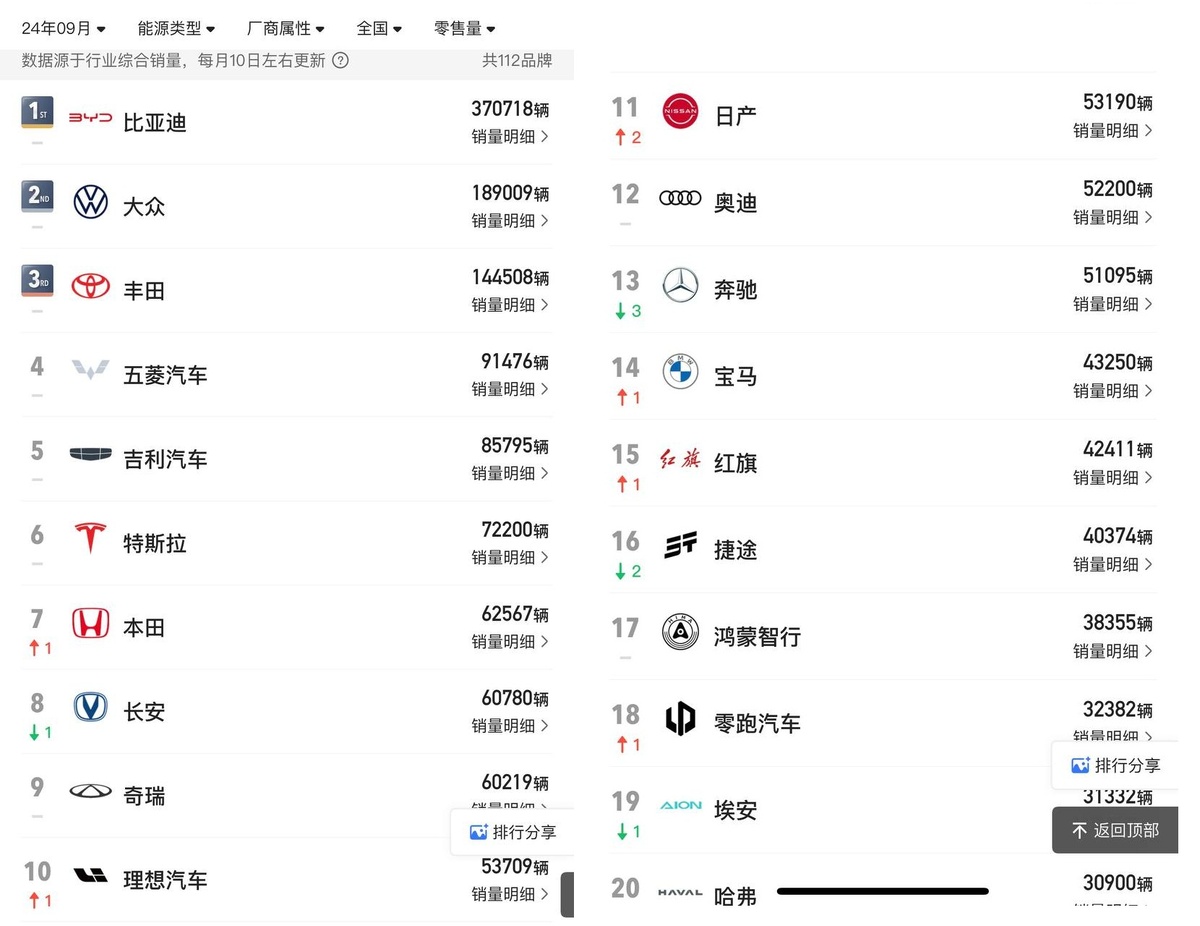Select the 奇瑞 brand name

click(x=144, y=796)
